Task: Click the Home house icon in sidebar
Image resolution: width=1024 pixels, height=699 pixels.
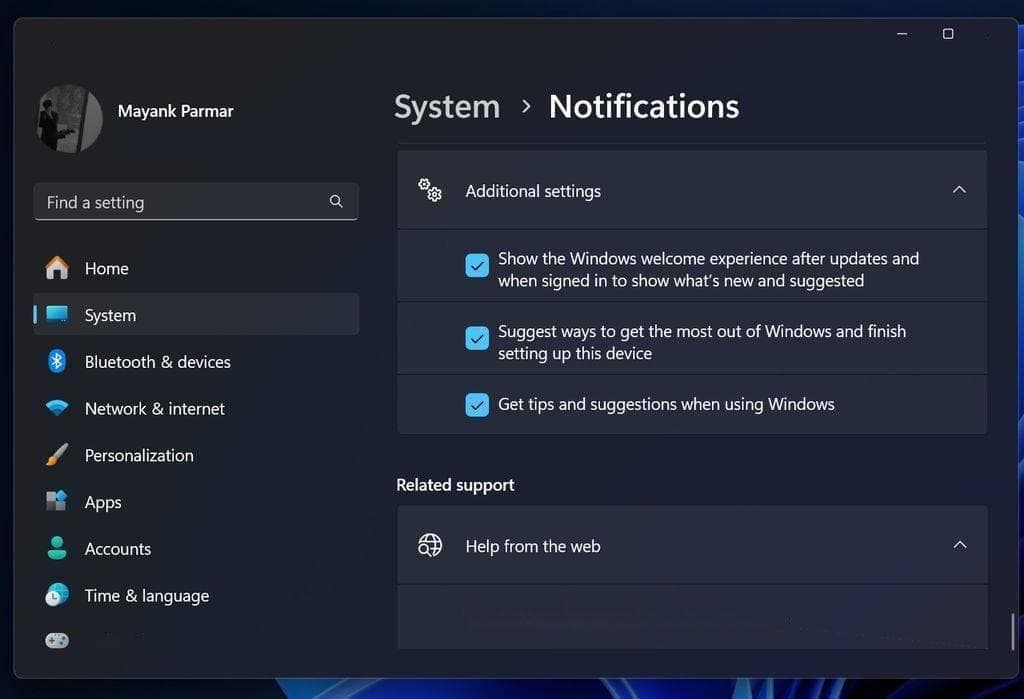Action: tap(57, 268)
